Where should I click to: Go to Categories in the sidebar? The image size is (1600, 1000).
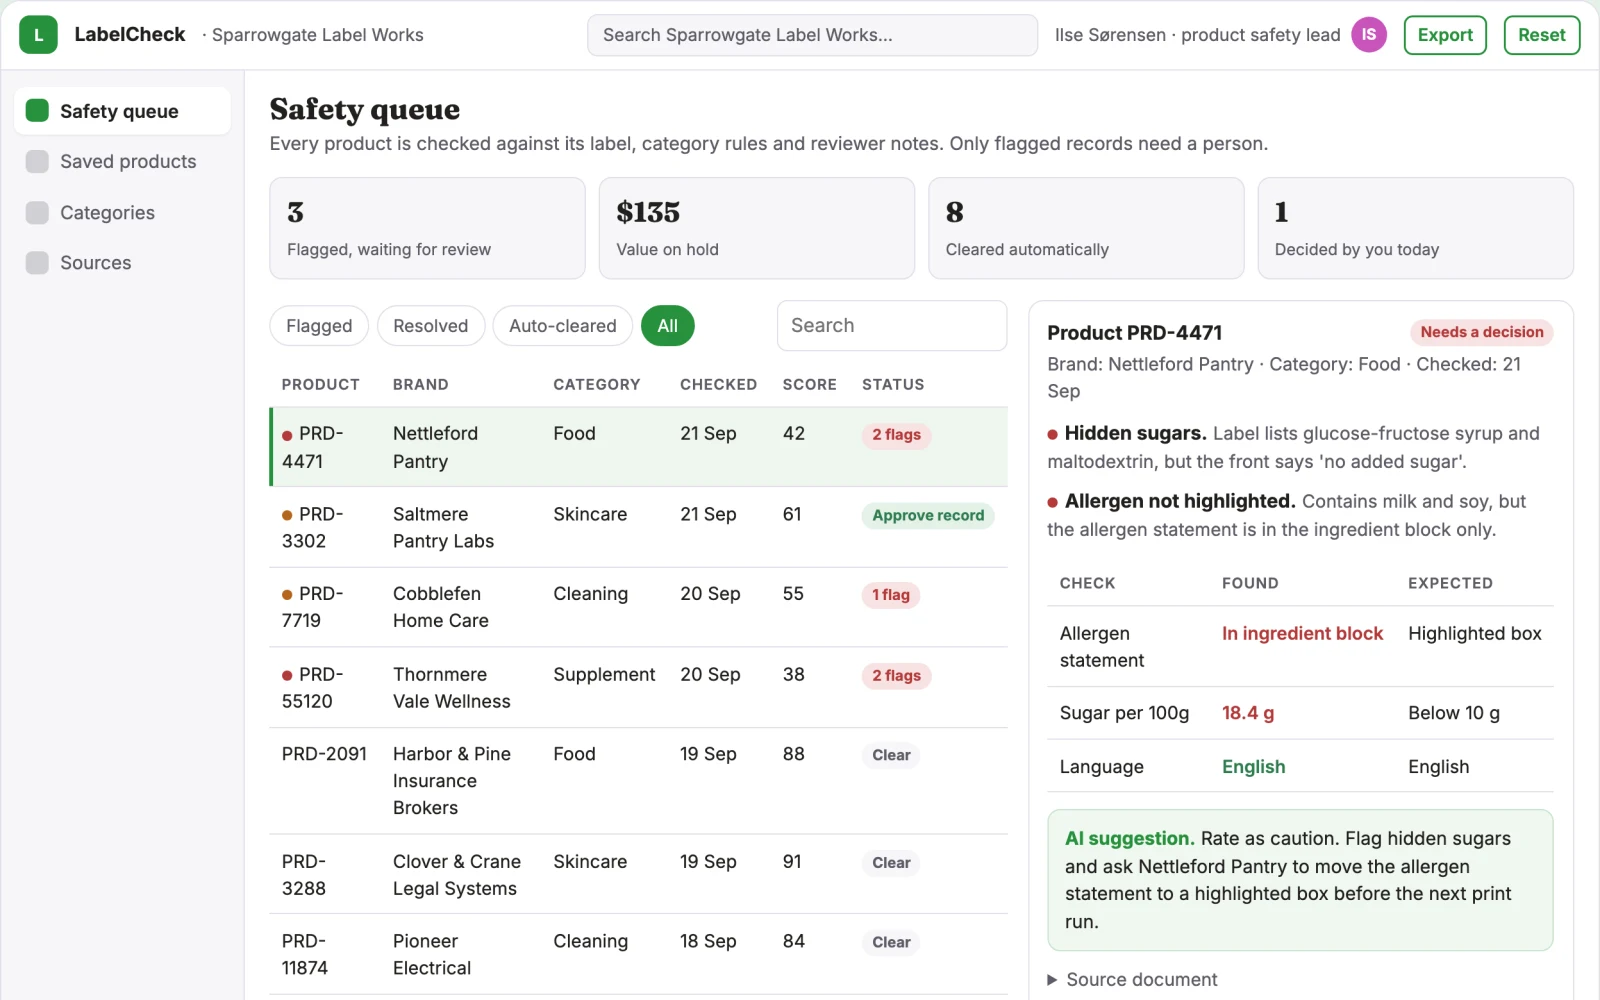coord(122,212)
